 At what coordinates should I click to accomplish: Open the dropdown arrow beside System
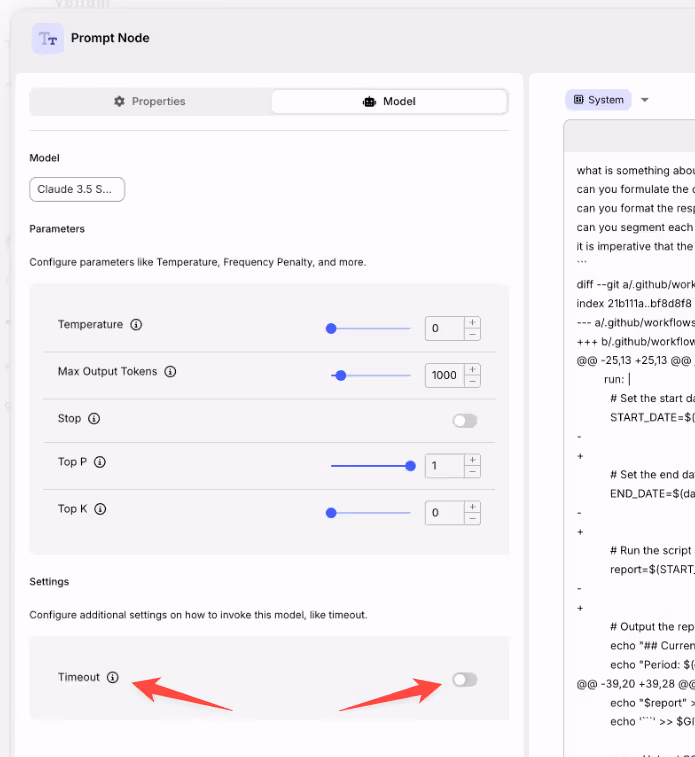click(x=645, y=100)
